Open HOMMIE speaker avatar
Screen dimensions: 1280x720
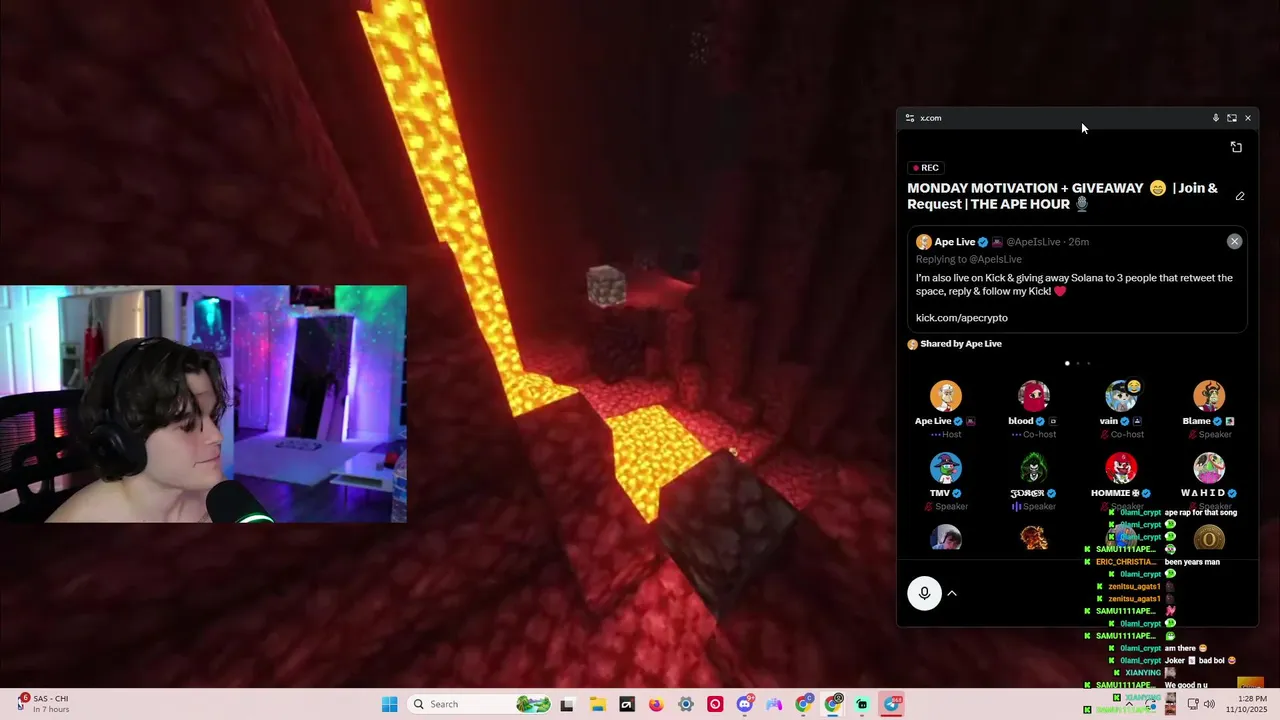point(1121,468)
